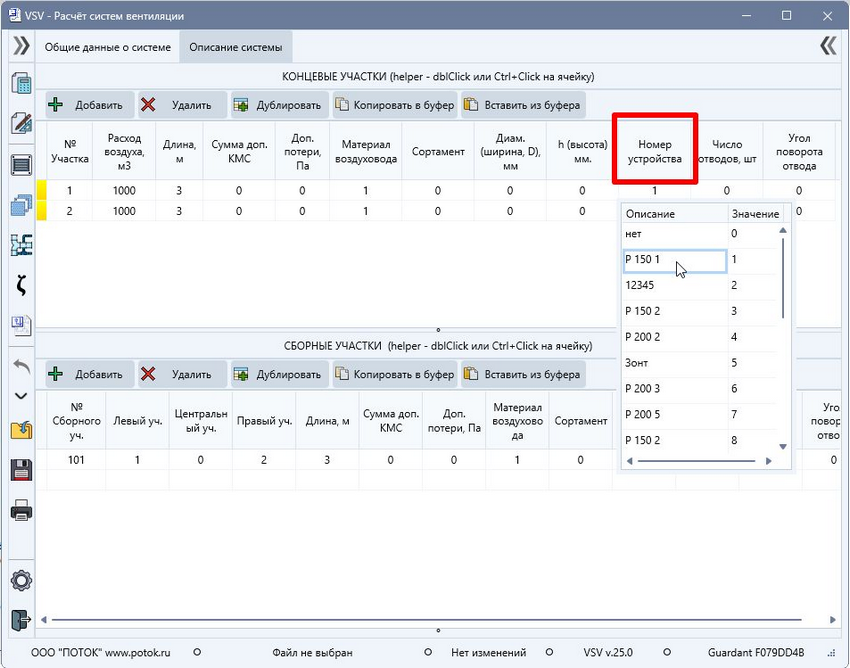Click Guardant F079DD4B in the status bar

click(756, 652)
